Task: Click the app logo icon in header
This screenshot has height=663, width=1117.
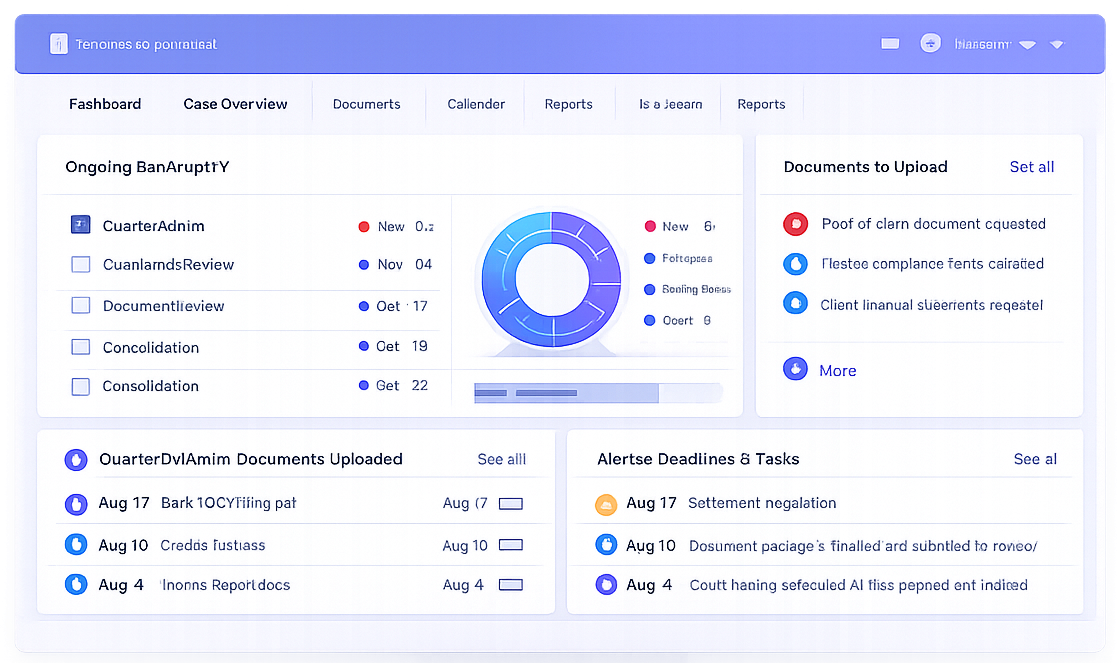Action: (x=58, y=44)
